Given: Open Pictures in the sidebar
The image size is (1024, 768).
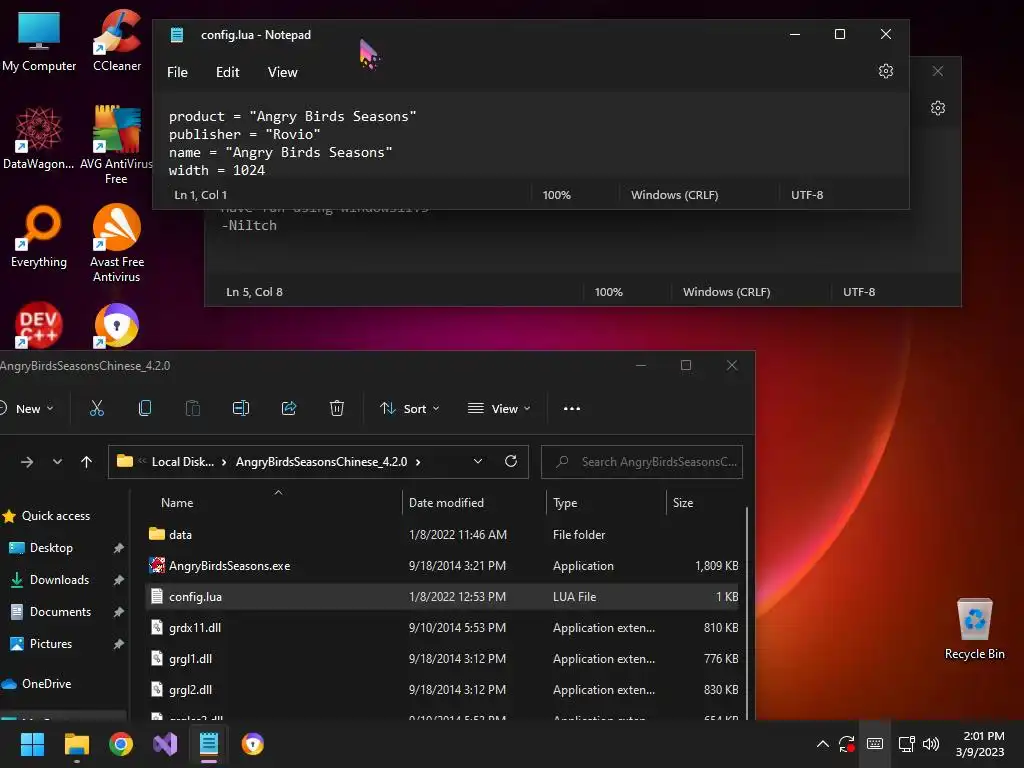Looking at the screenshot, I should pyautogui.click(x=40, y=644).
